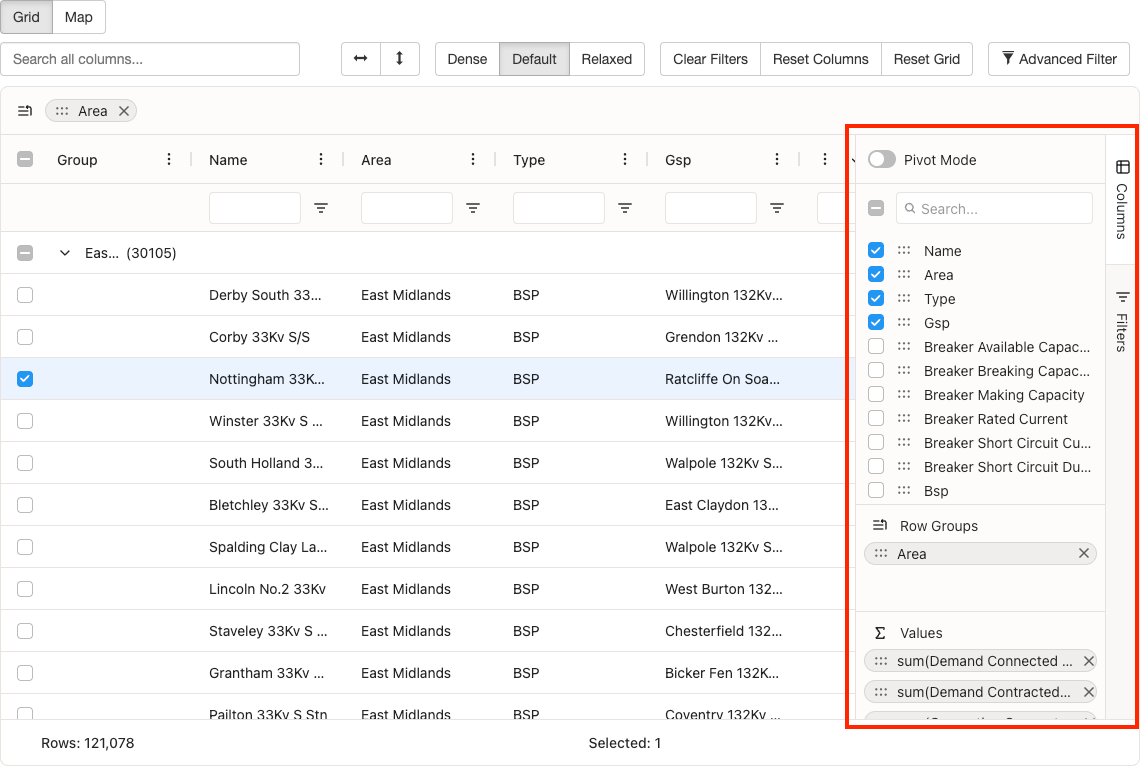Click the Sigma icon next to Values
1140x766 pixels.
pyautogui.click(x=879, y=632)
